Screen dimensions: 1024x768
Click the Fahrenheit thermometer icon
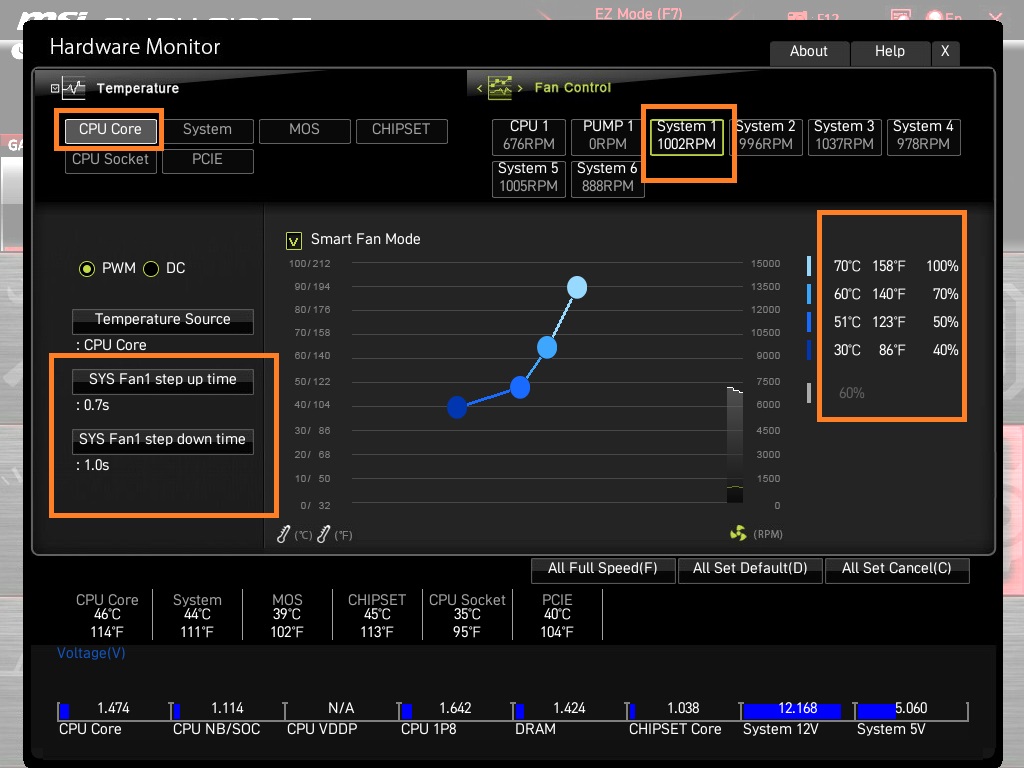click(x=323, y=534)
